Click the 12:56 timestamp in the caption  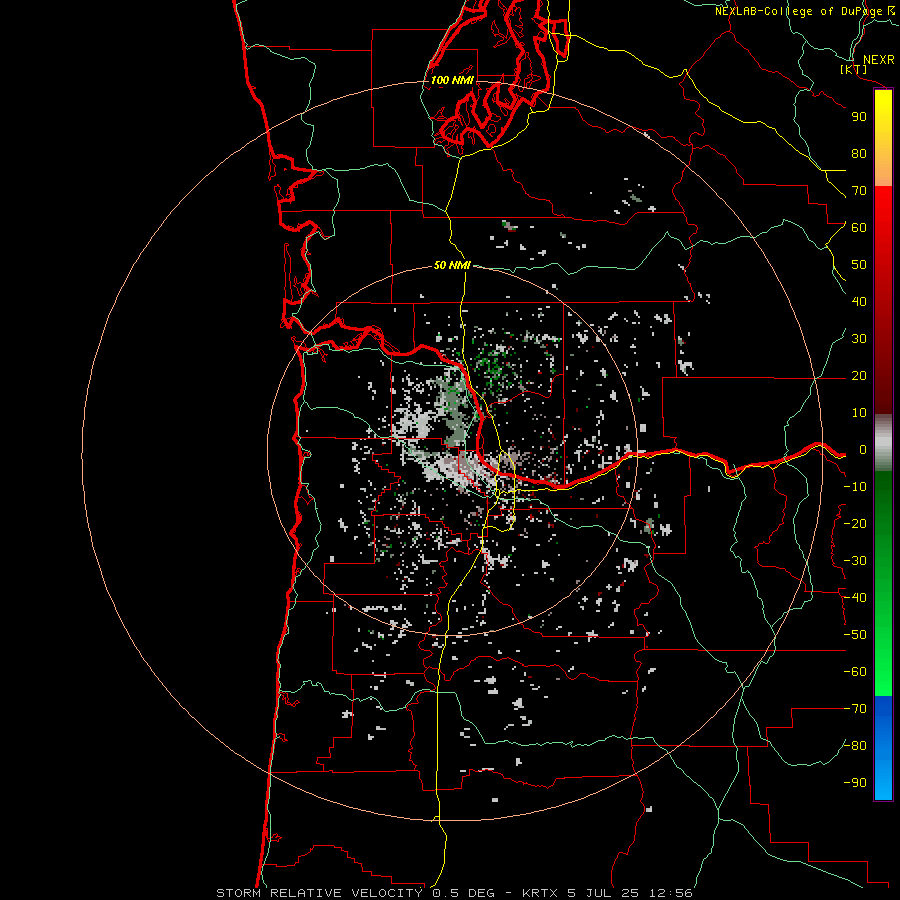click(670, 893)
